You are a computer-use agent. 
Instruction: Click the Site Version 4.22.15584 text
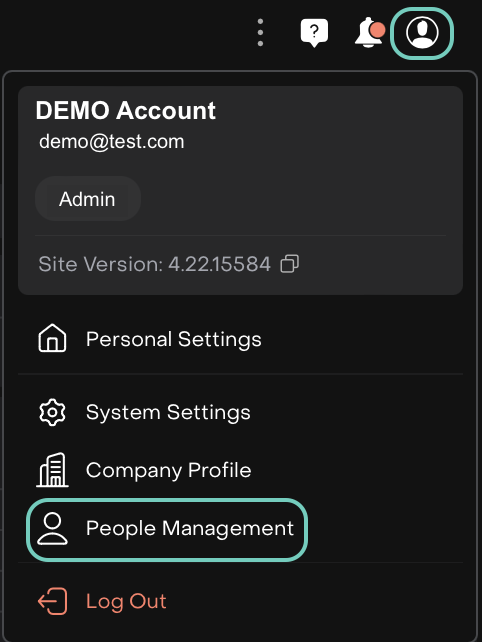(x=154, y=264)
